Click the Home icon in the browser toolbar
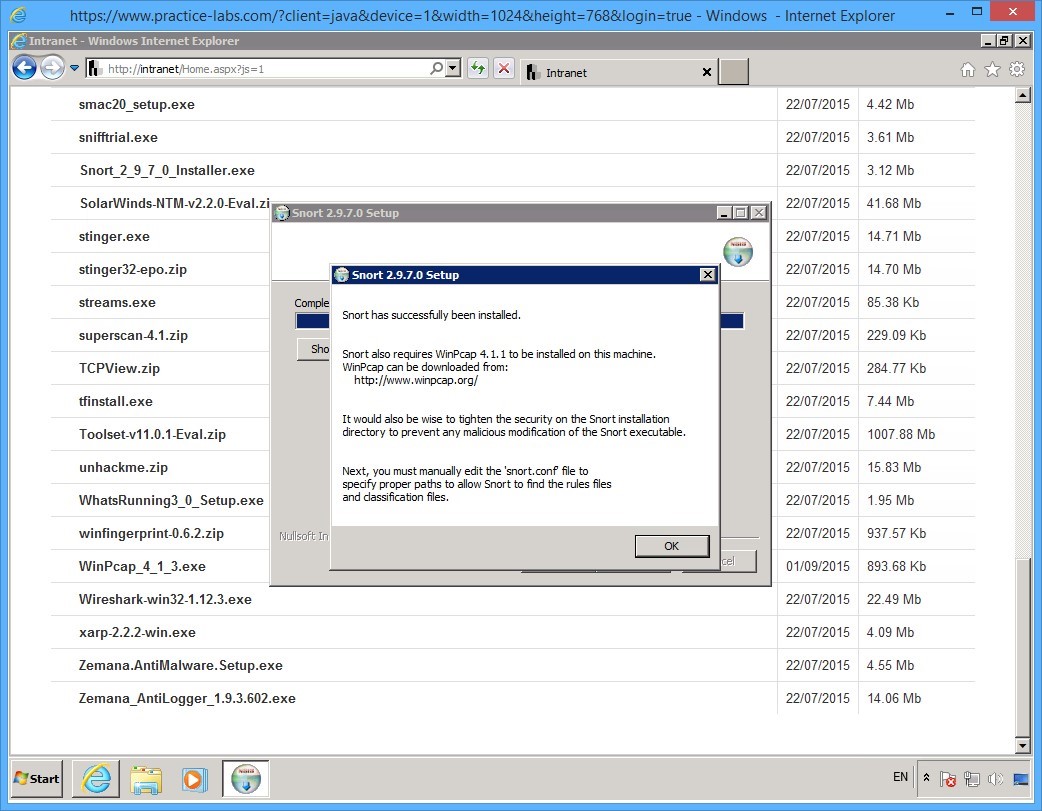Screen dimensions: 1042x811 click(x=967, y=71)
